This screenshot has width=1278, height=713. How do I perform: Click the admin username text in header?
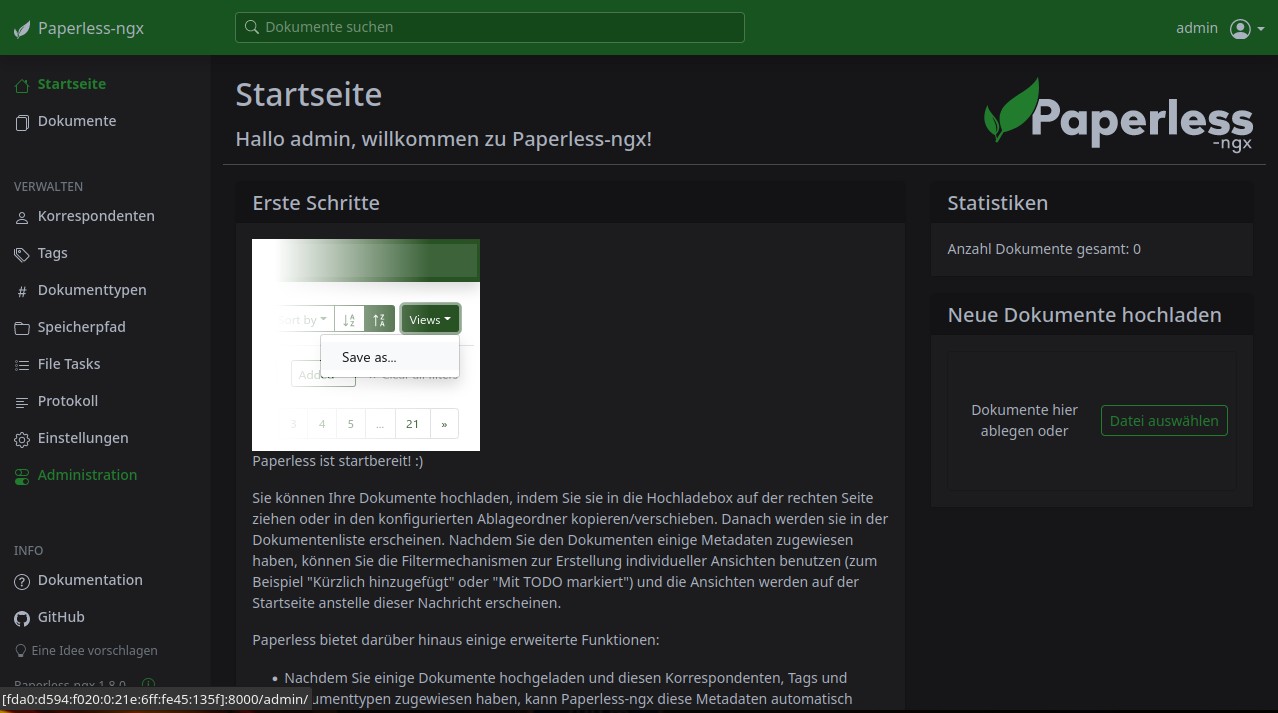coord(1197,28)
